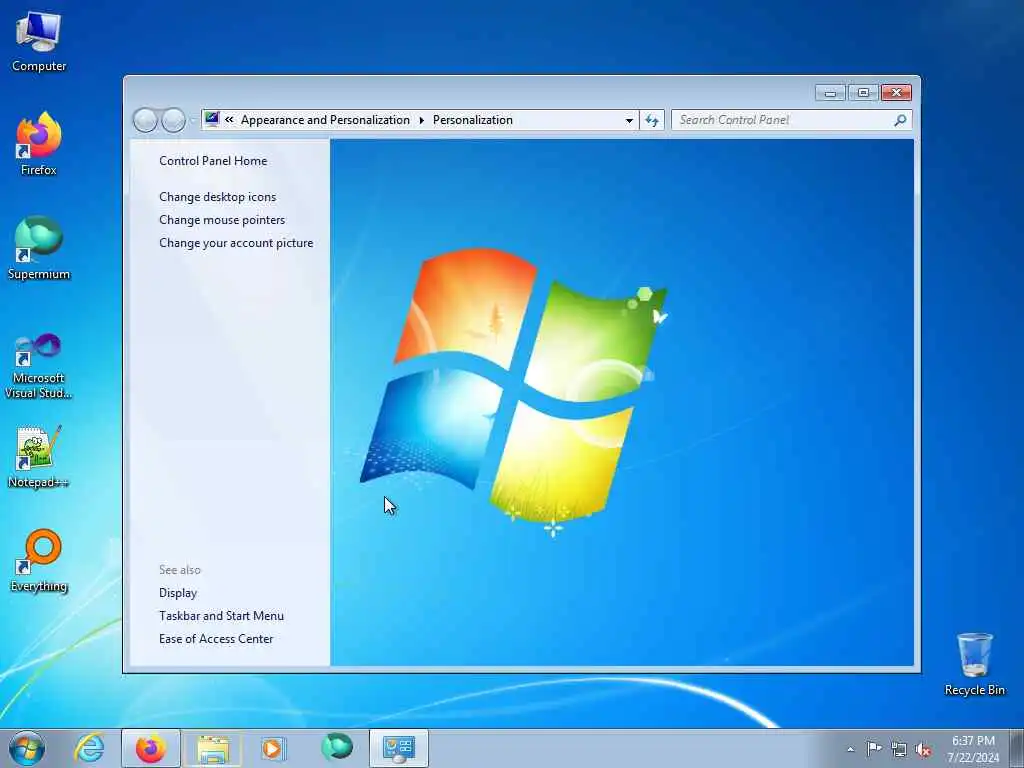Screen dimensions: 1024x768
Task: Select the Notepad++ desktop shortcut
Action: pos(39,456)
